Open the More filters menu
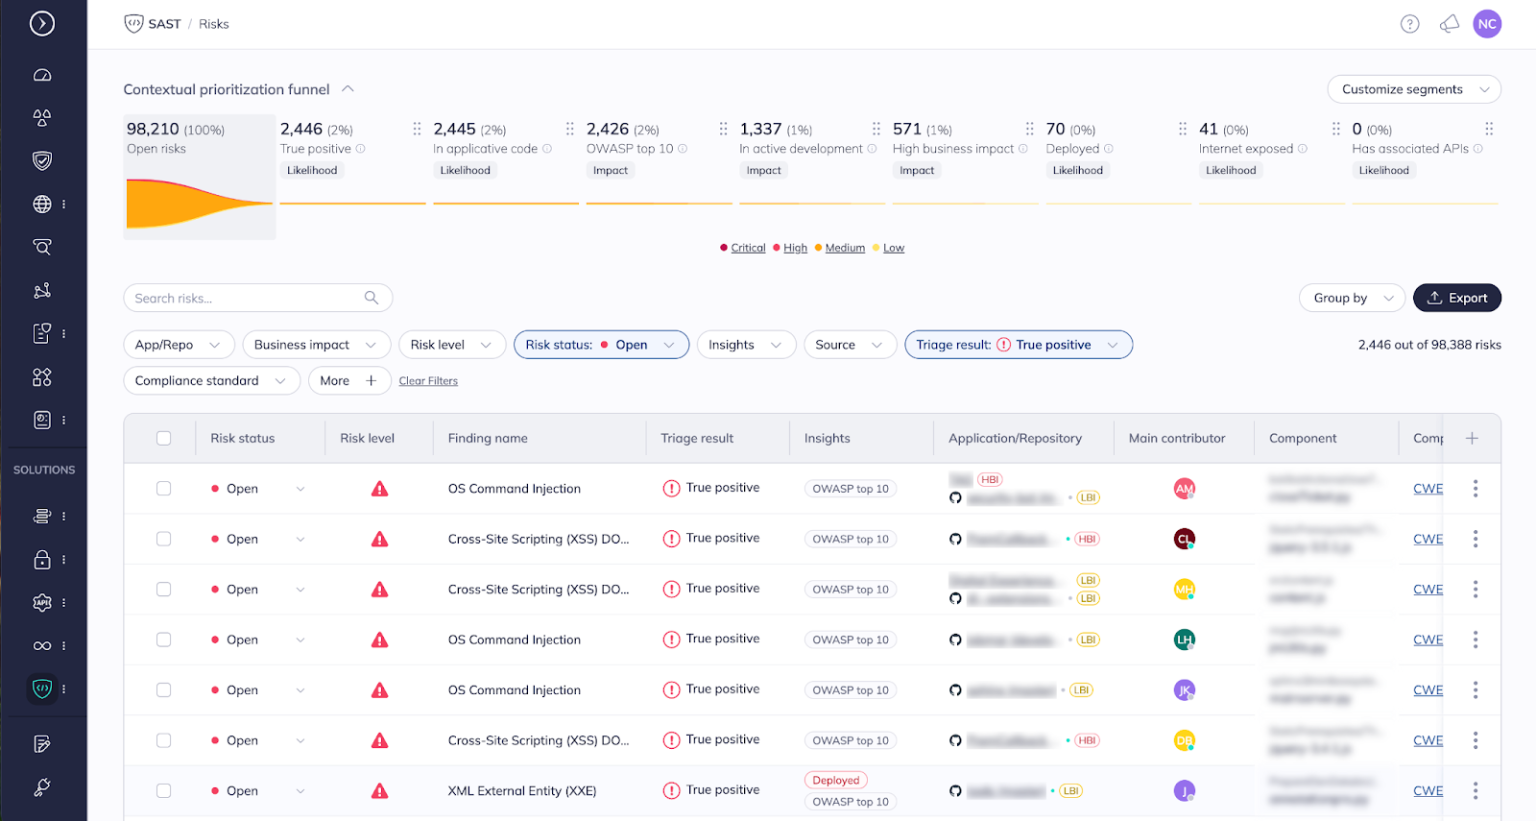 point(349,380)
